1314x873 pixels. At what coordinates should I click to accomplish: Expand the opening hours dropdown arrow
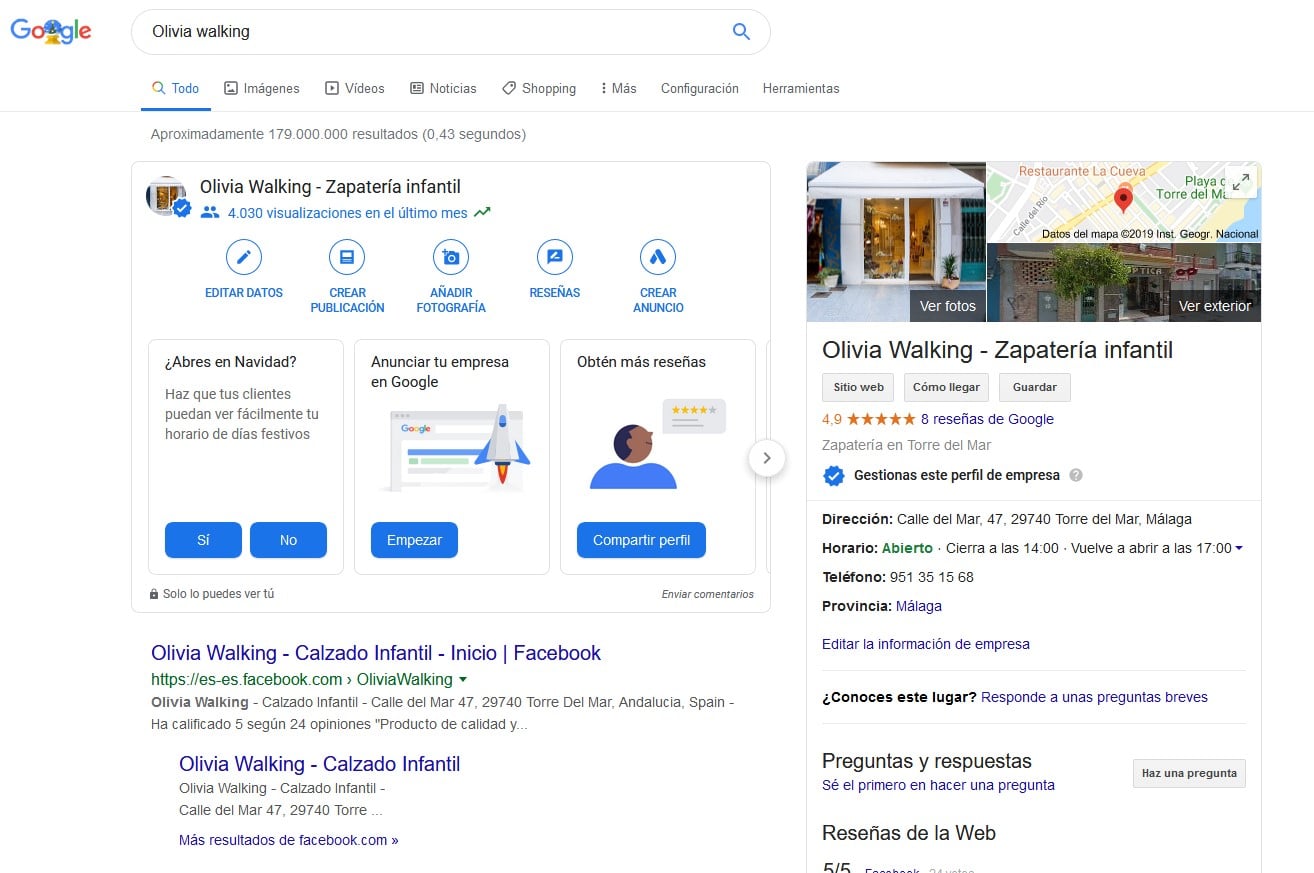click(x=1239, y=548)
